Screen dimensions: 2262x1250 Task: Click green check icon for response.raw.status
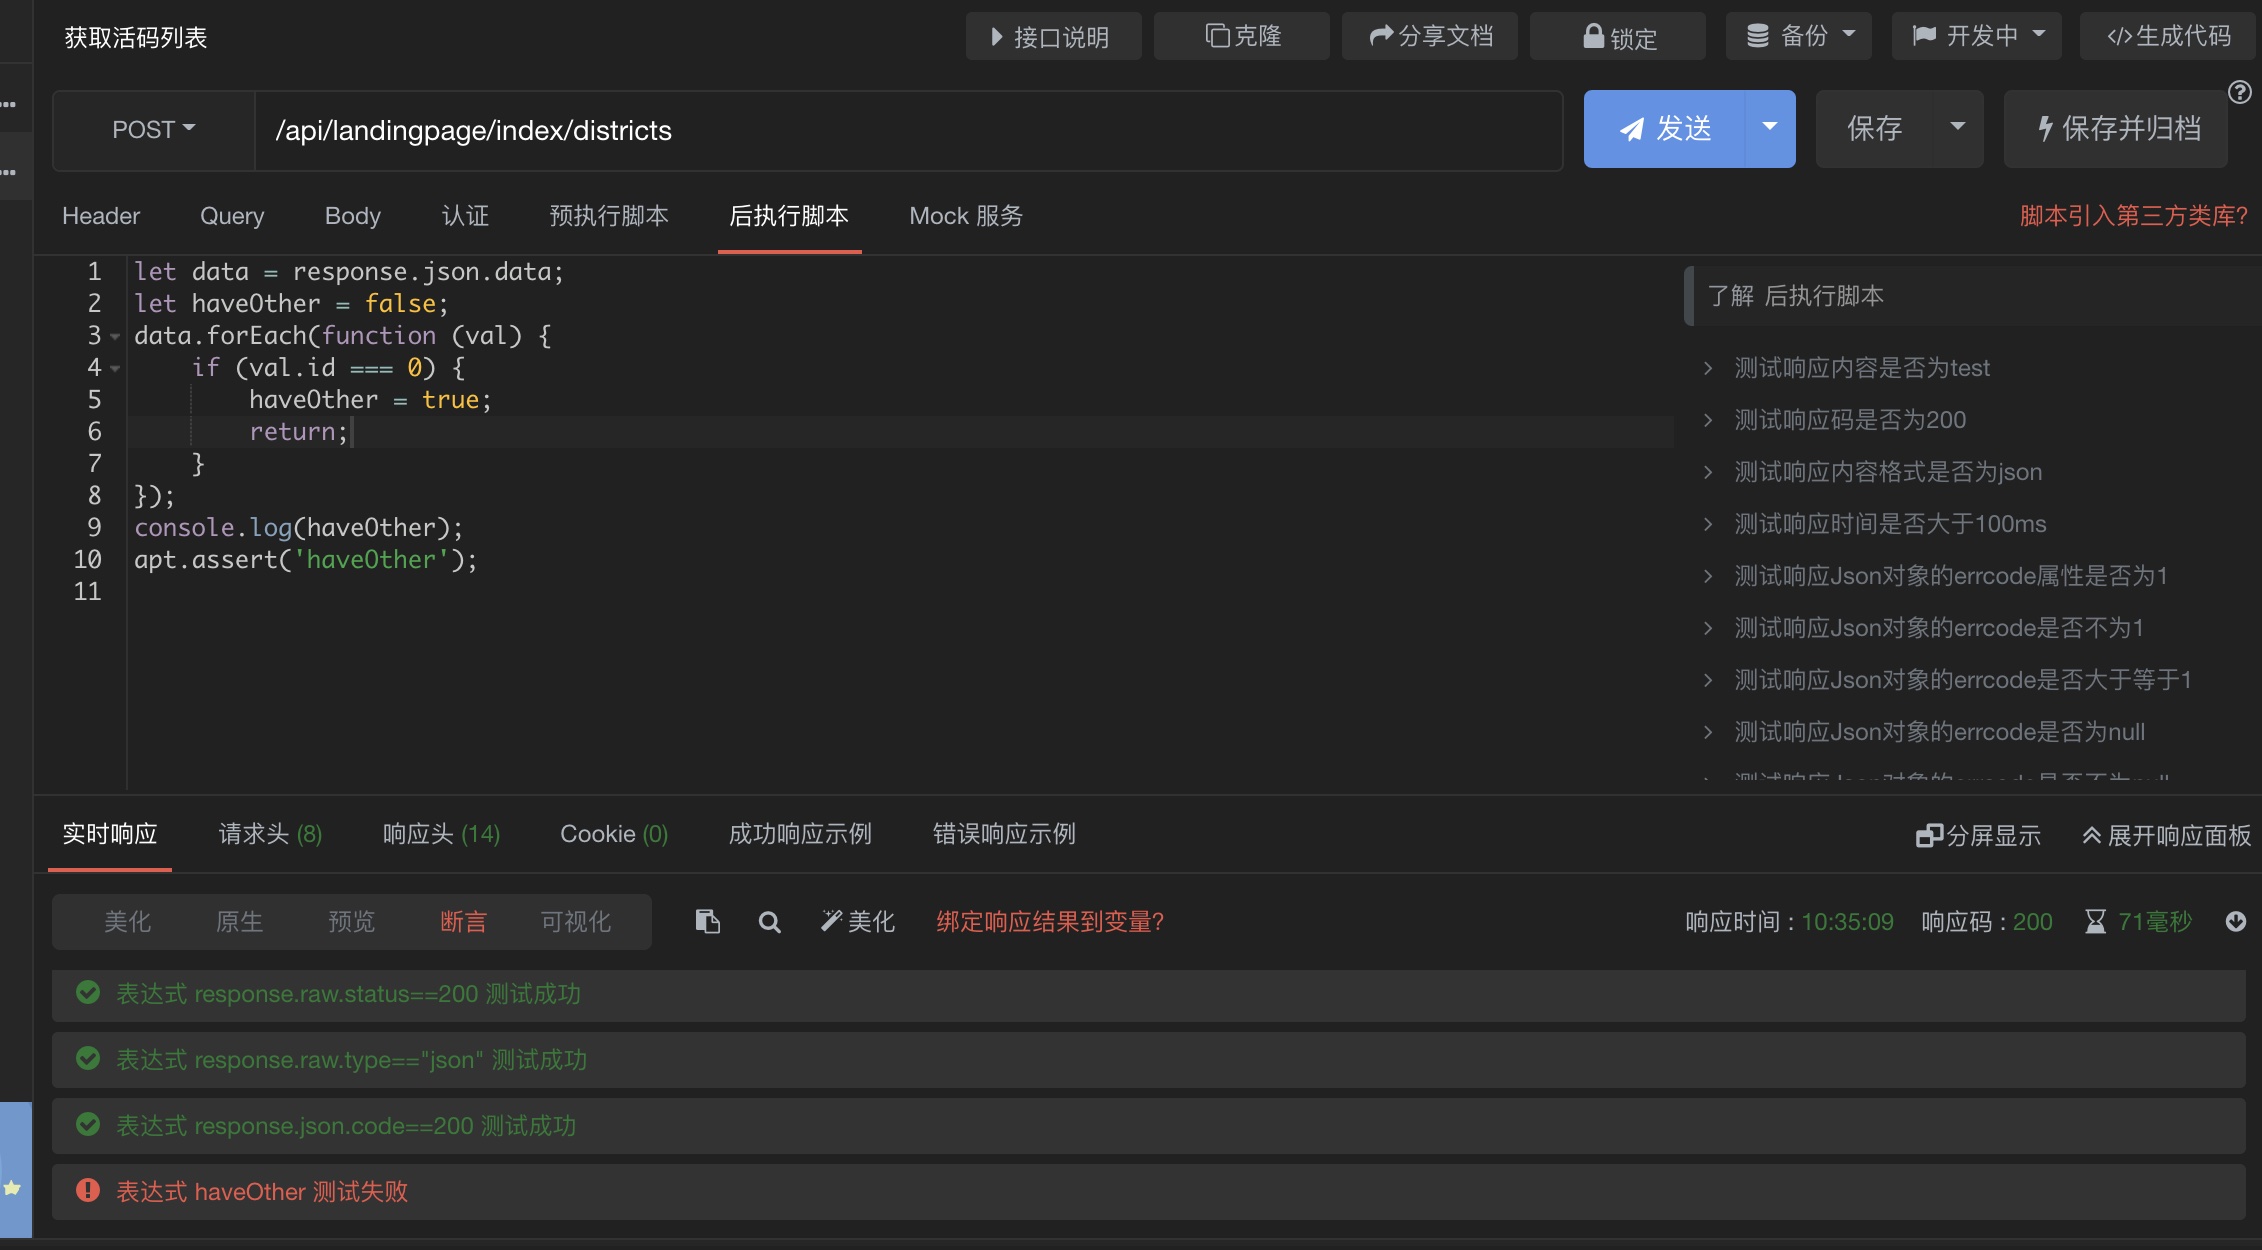coord(88,992)
